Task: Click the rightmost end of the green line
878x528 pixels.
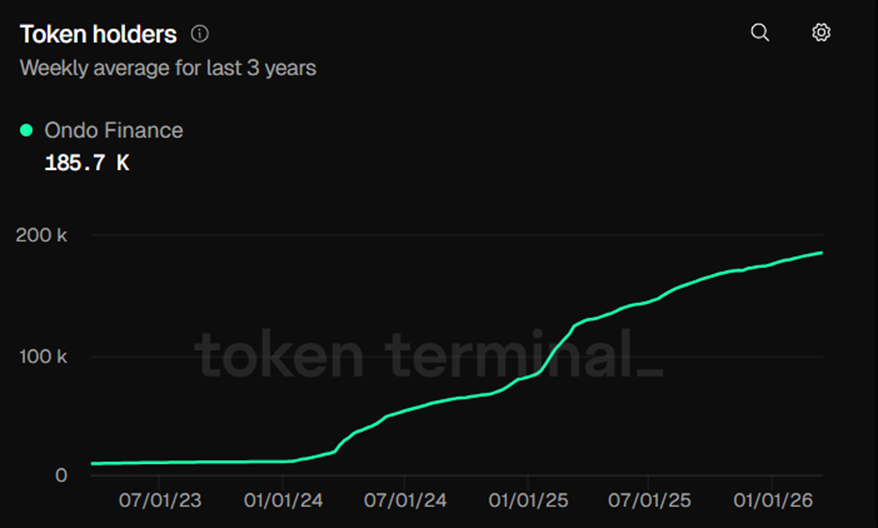Action: (x=821, y=253)
